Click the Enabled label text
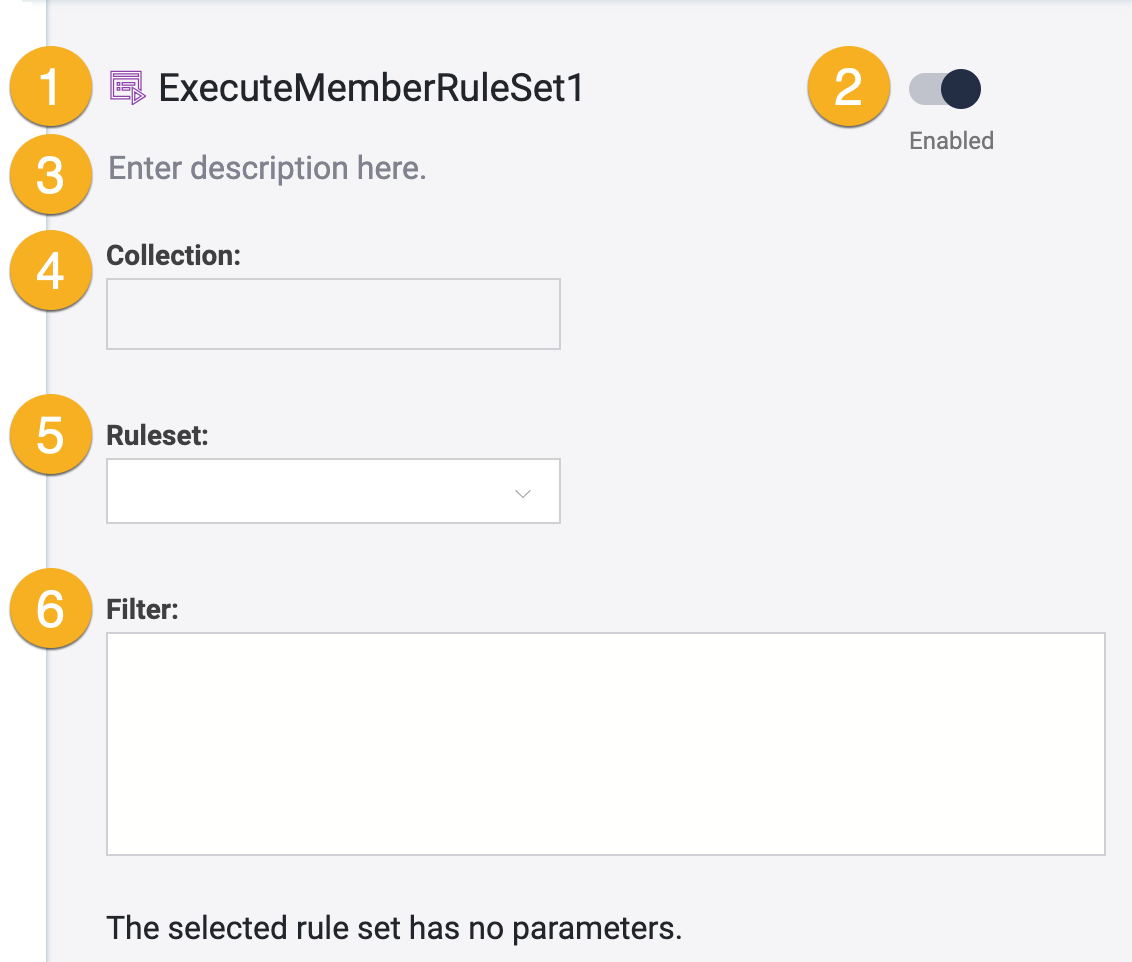This screenshot has height=962, width=1132. 951,141
